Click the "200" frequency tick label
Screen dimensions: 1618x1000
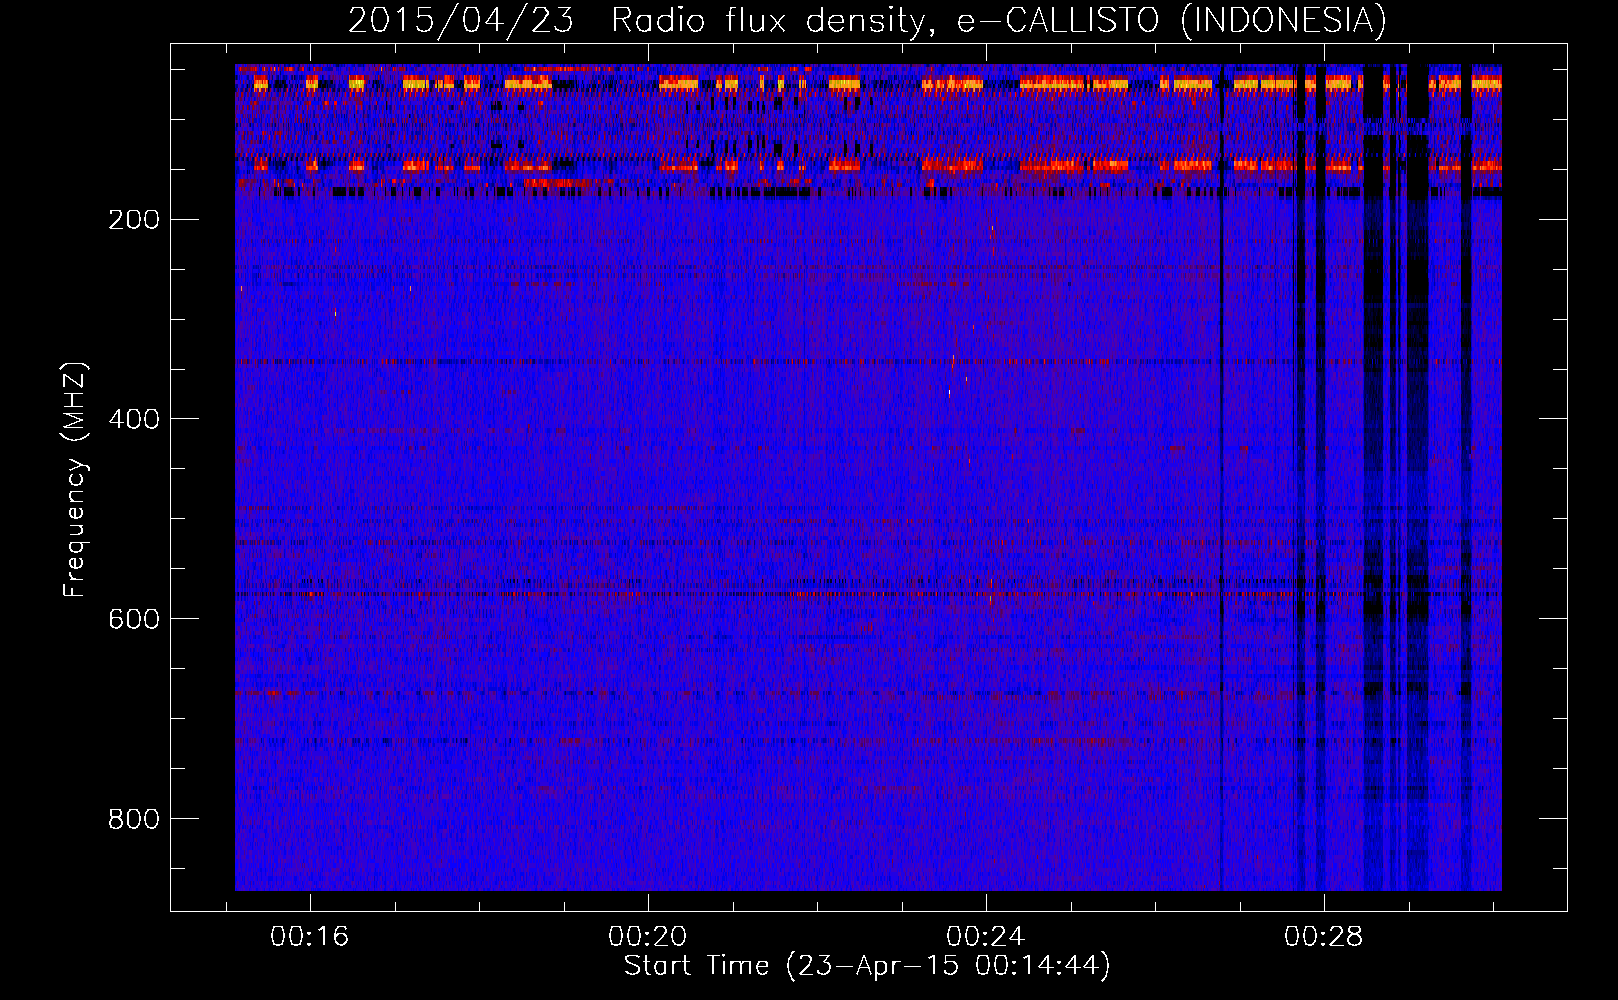[134, 220]
